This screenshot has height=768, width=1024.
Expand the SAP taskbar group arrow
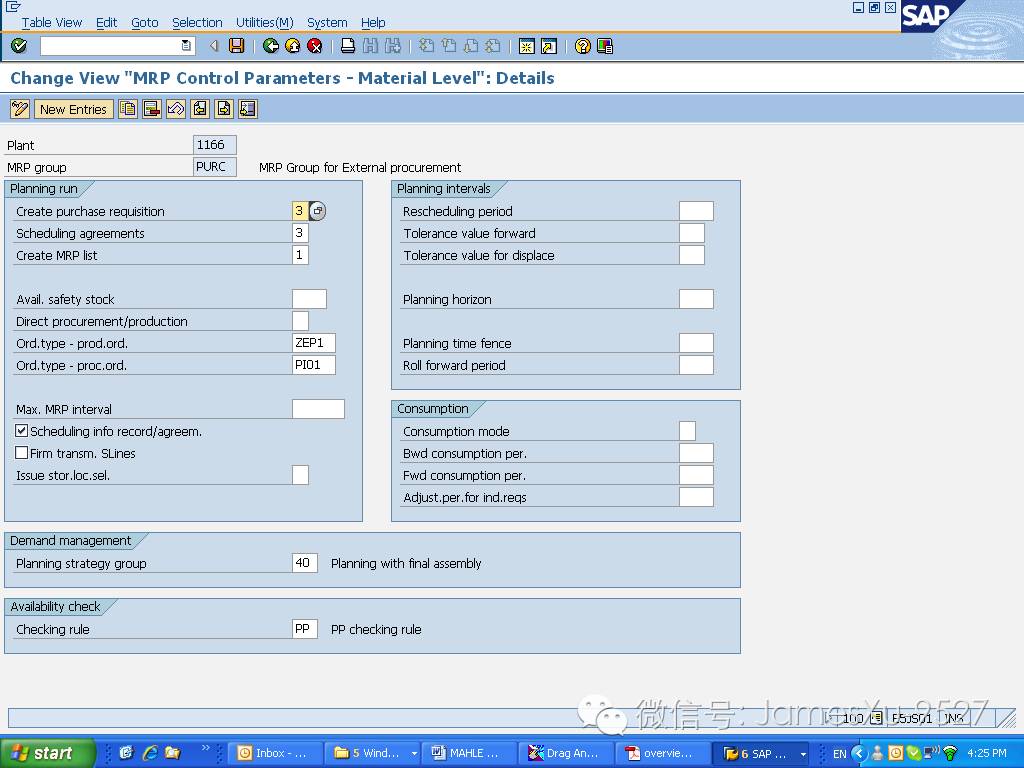click(803, 754)
